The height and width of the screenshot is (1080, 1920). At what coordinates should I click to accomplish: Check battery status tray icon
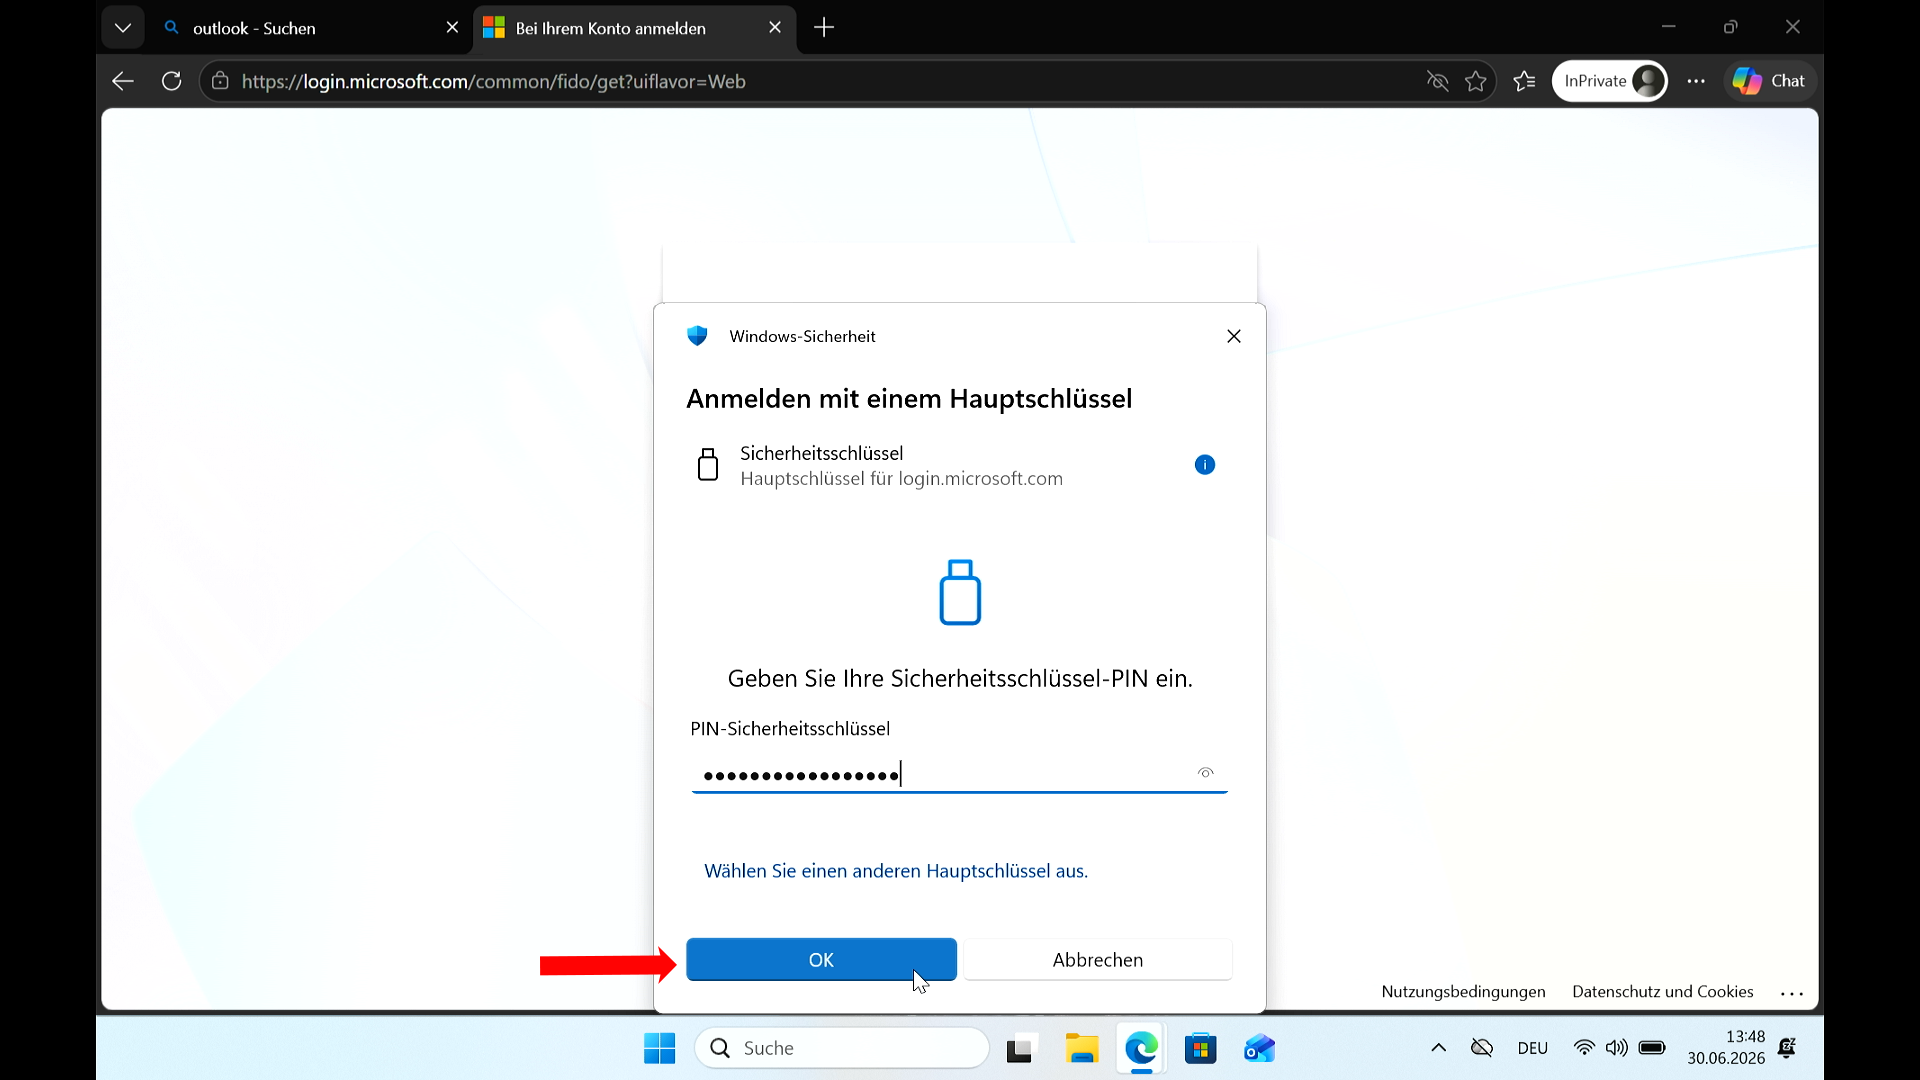point(1652,1048)
